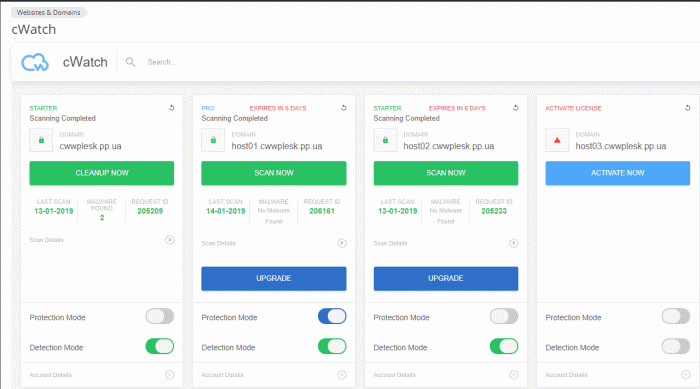Expand Account Details arrow for cwwplesk.pp.ua

(x=170, y=375)
